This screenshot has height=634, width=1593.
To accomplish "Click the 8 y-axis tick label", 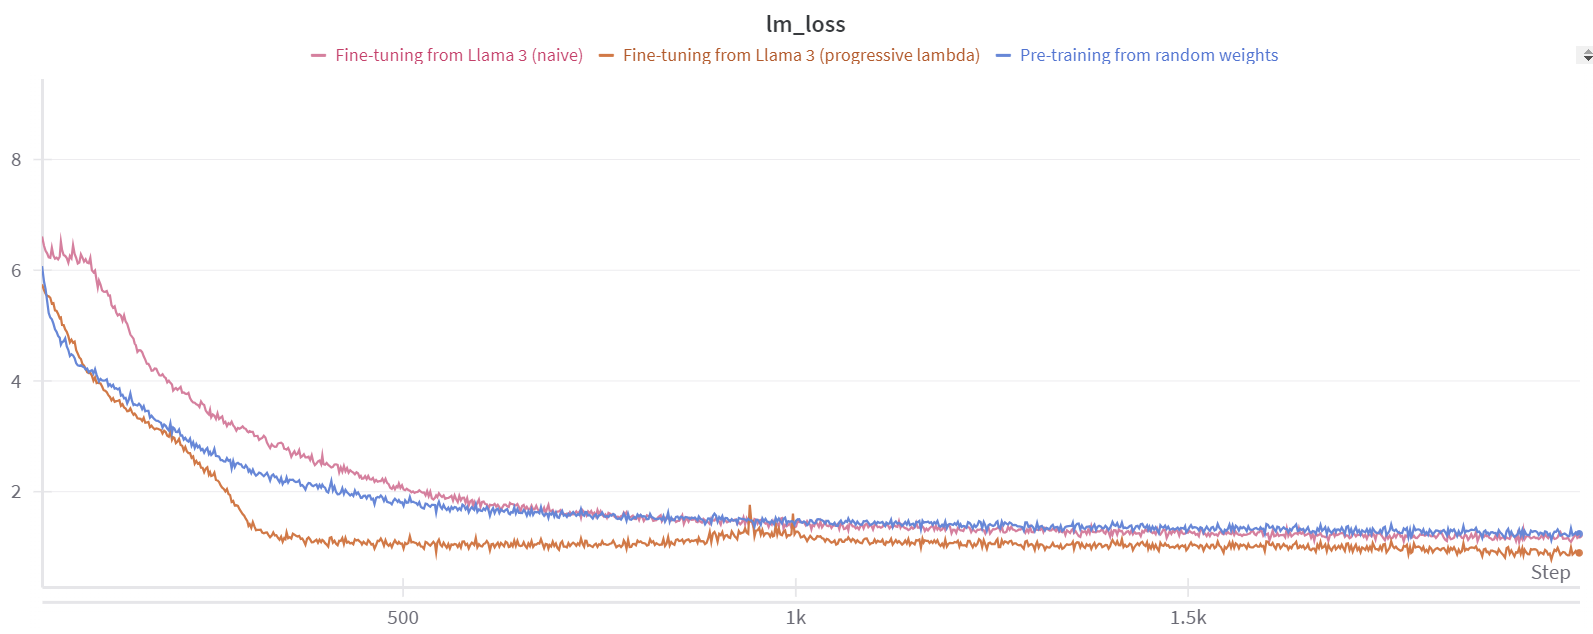I will pyautogui.click(x=16, y=160).
